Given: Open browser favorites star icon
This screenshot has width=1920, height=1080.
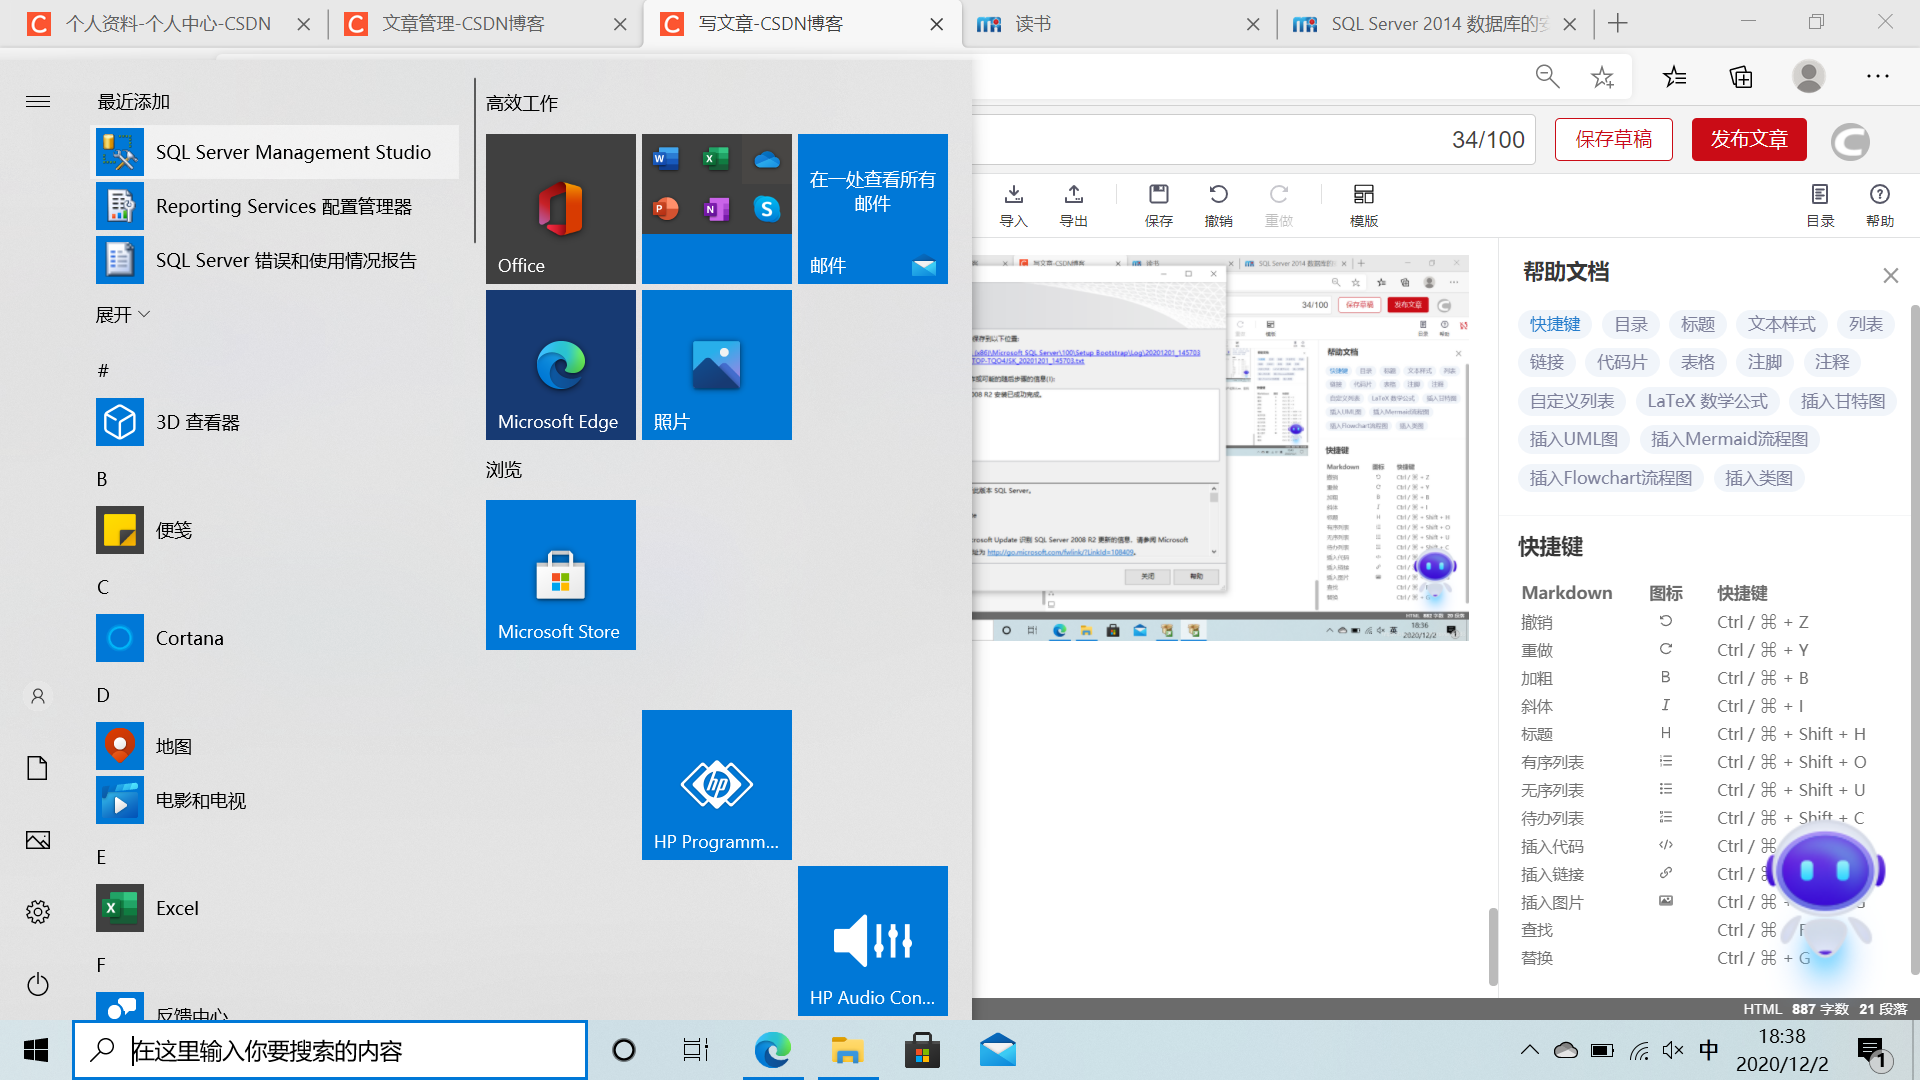Looking at the screenshot, I should pyautogui.click(x=1674, y=77).
